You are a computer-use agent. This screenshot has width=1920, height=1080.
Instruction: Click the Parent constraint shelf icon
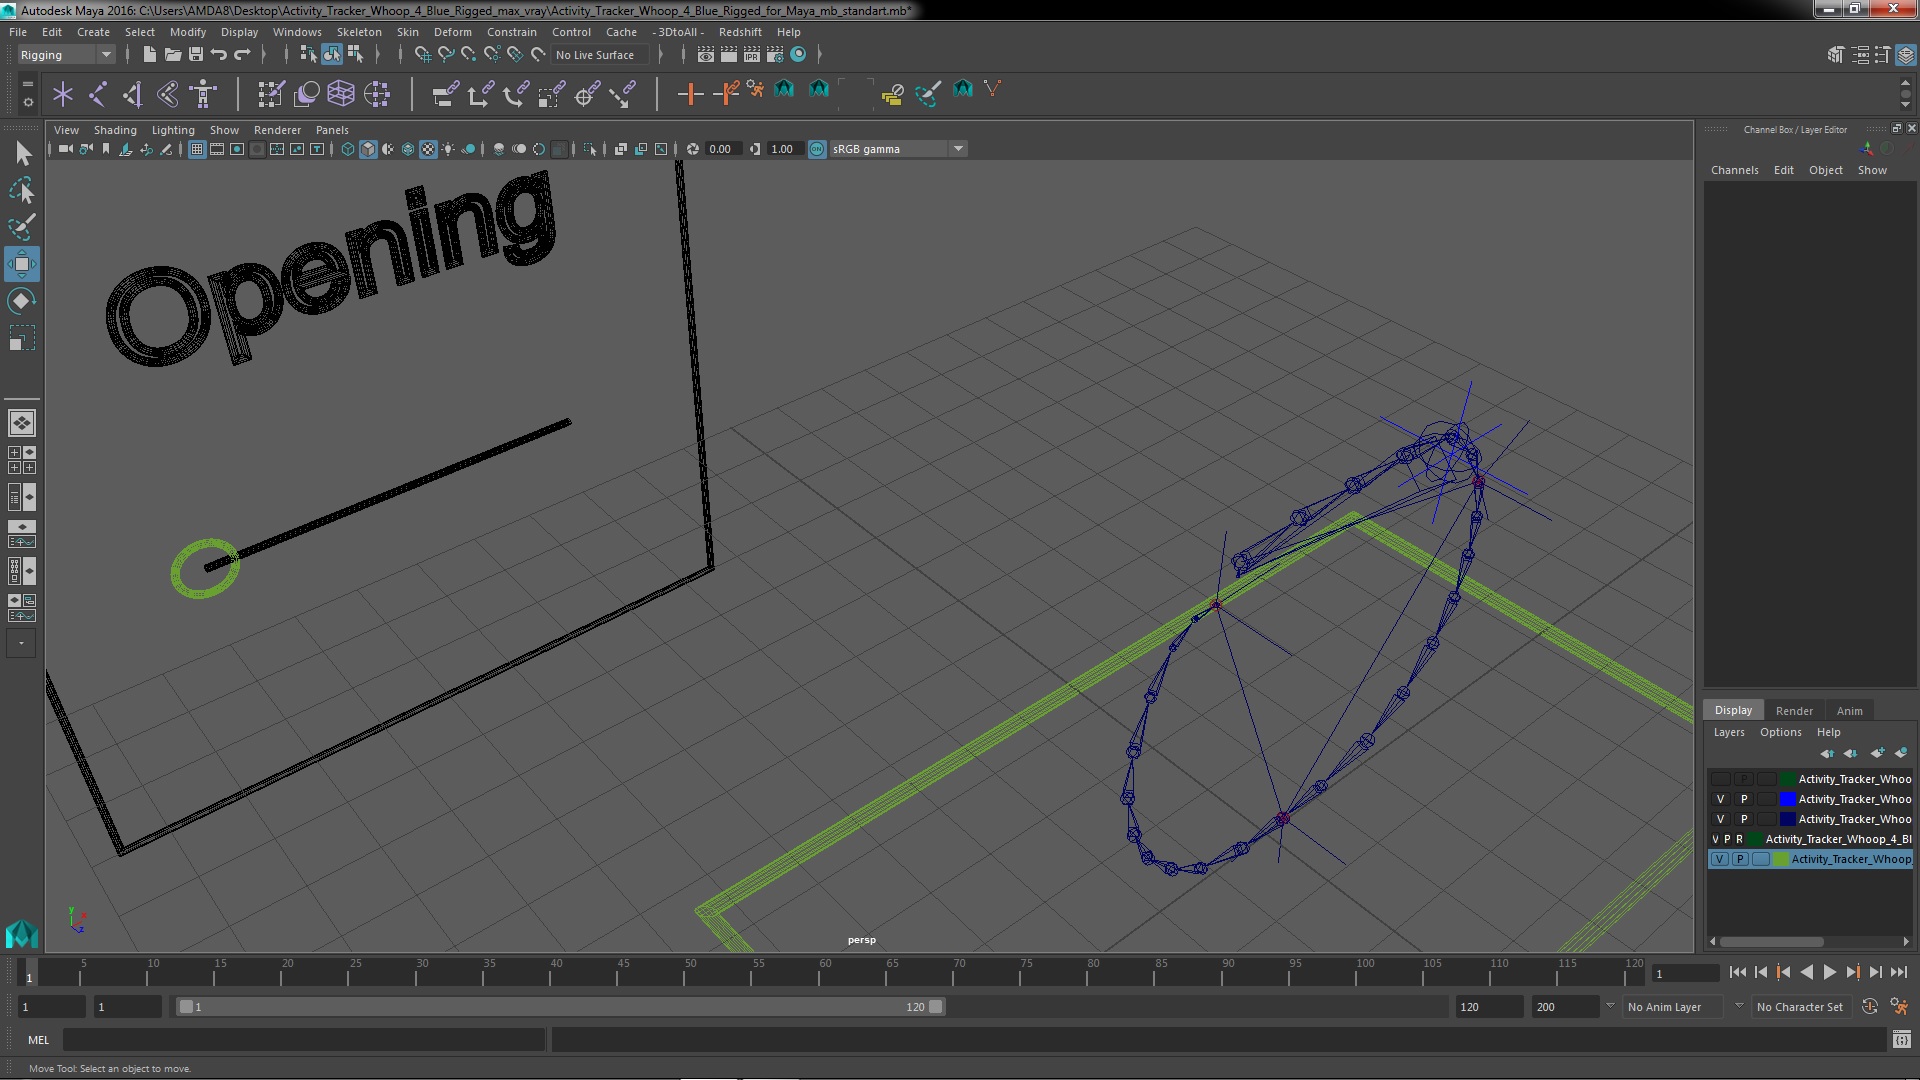[445, 94]
